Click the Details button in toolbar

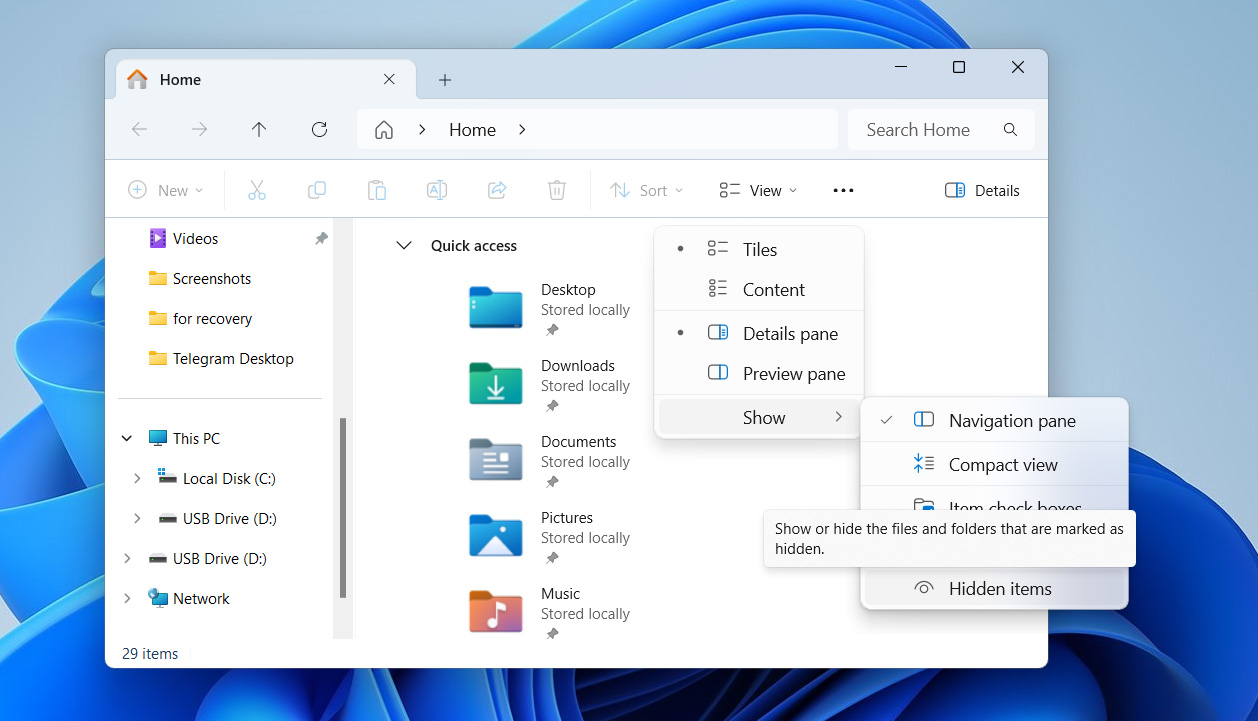pos(982,190)
